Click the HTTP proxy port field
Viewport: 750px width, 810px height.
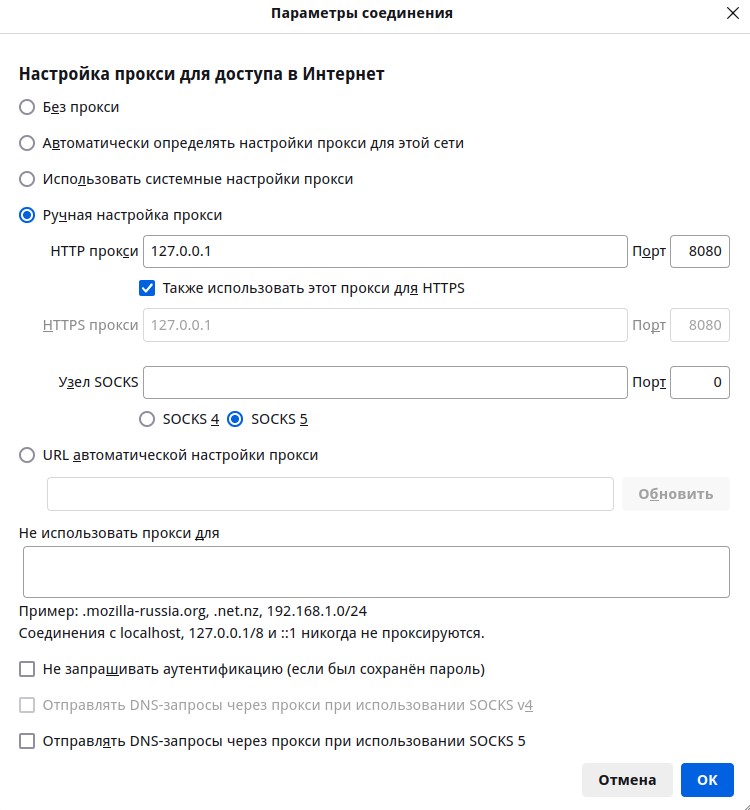click(x=699, y=252)
